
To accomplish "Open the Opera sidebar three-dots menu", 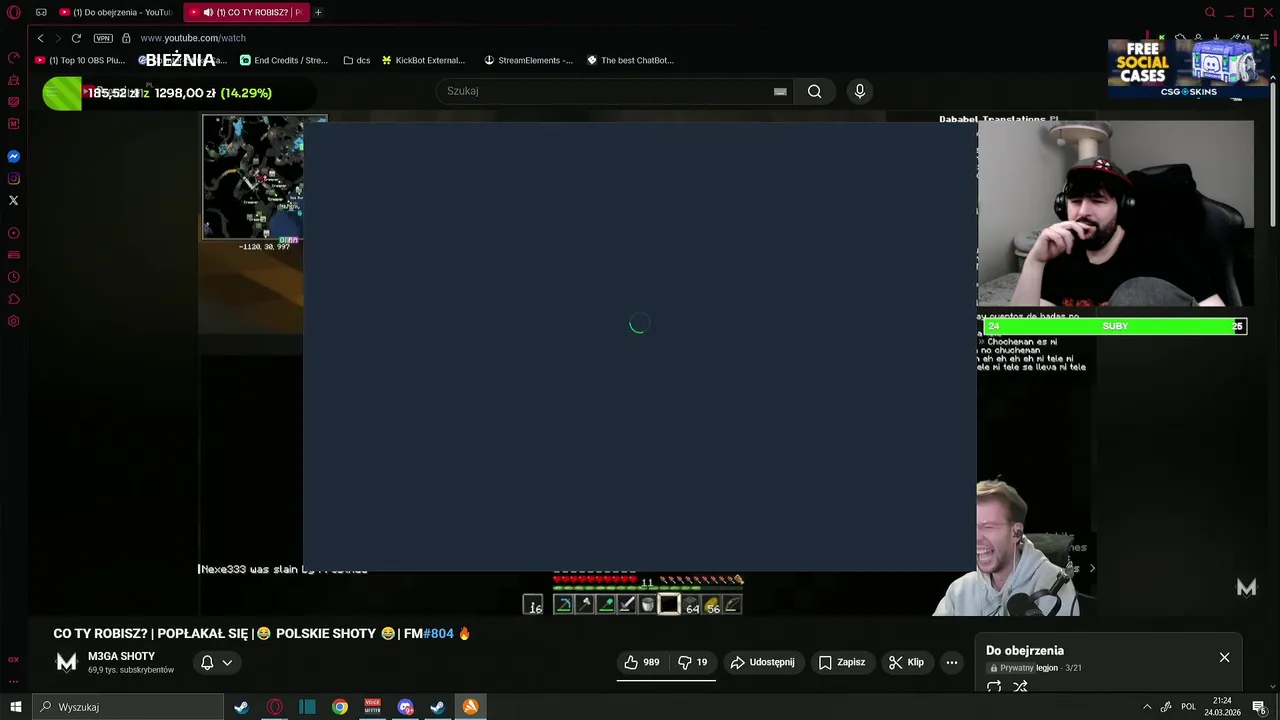I will [14, 682].
